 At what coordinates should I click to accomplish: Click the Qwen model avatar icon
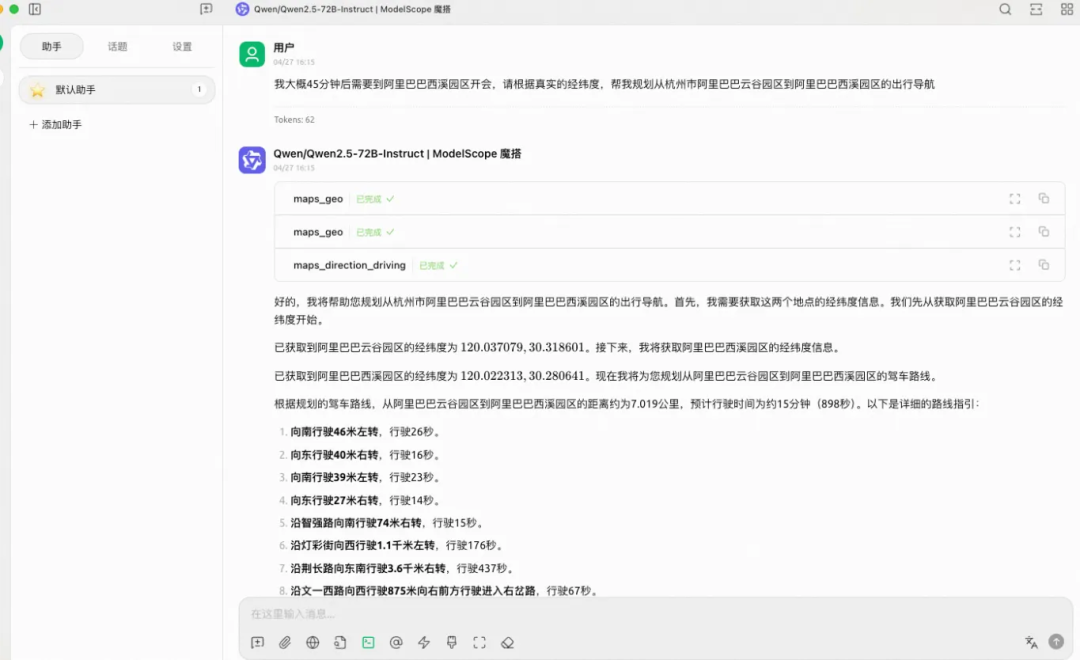pos(252,160)
